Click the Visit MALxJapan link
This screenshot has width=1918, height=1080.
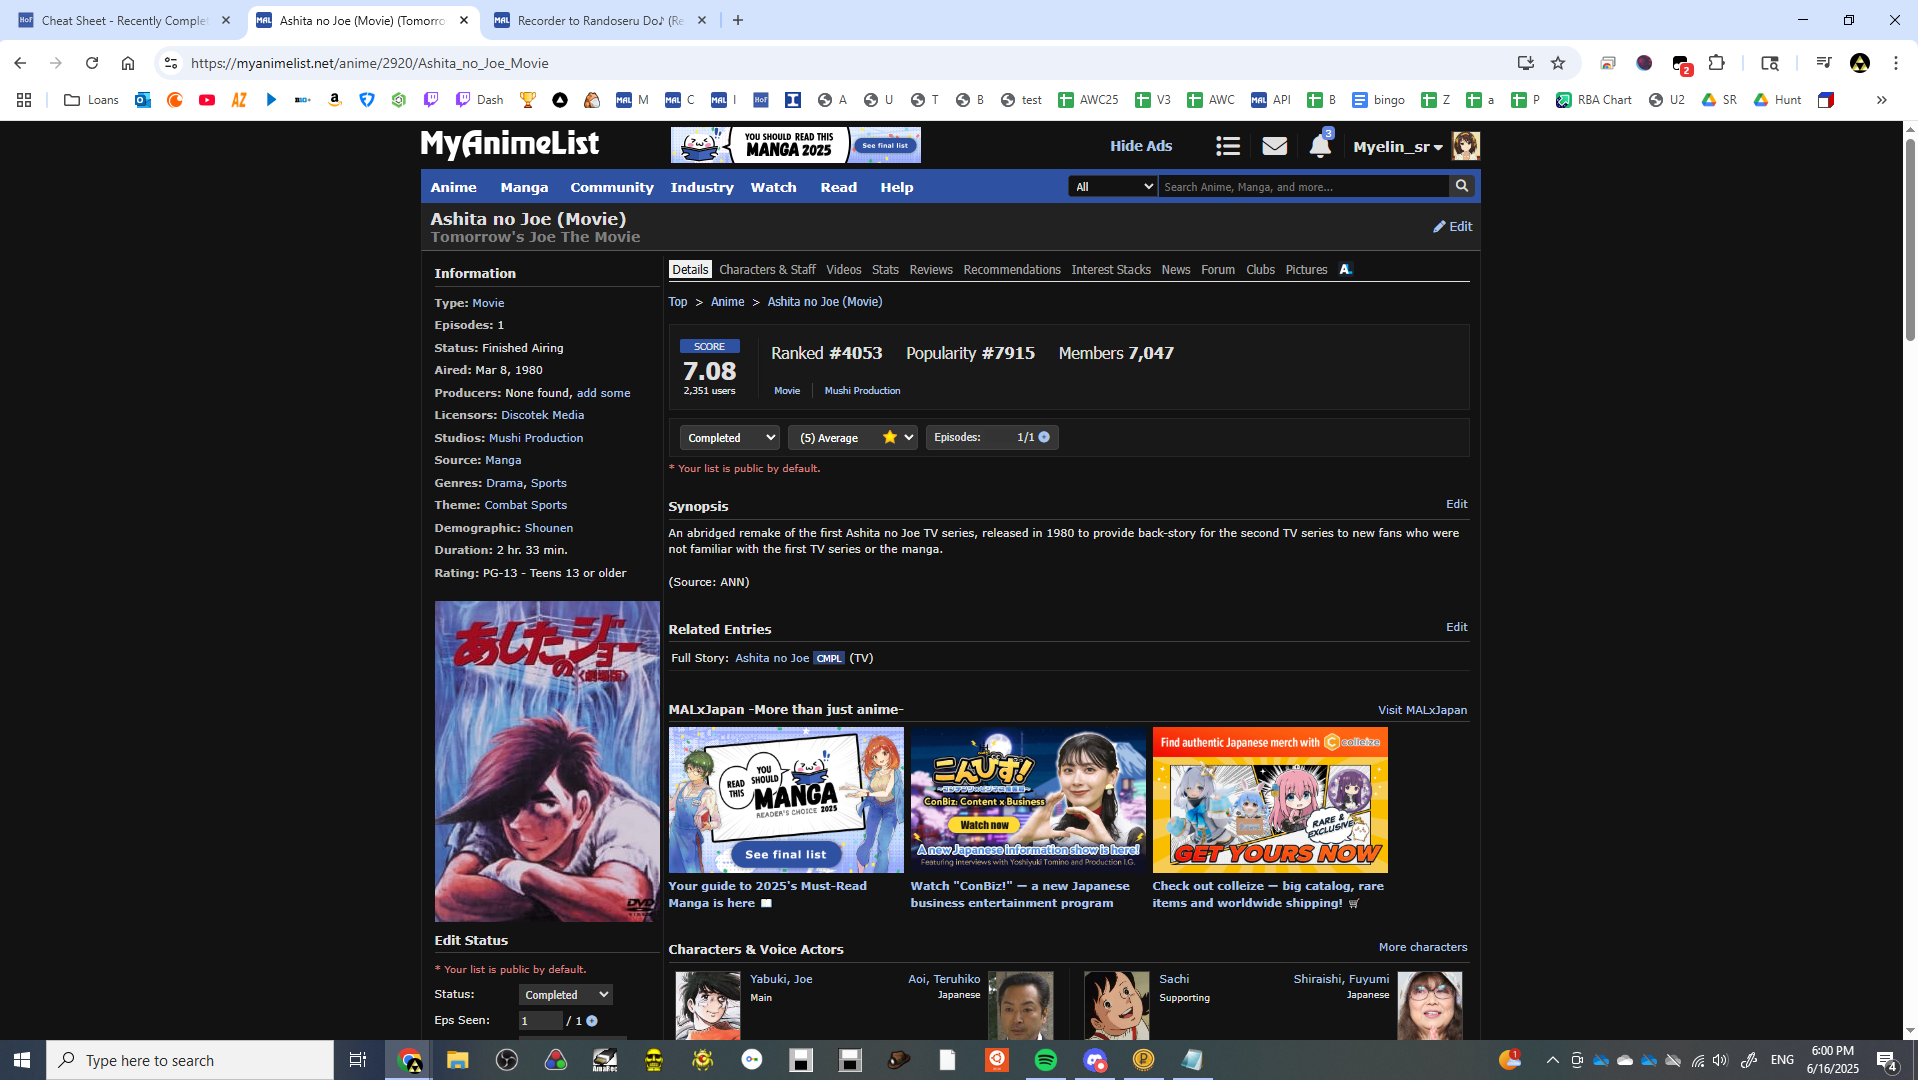point(1422,710)
